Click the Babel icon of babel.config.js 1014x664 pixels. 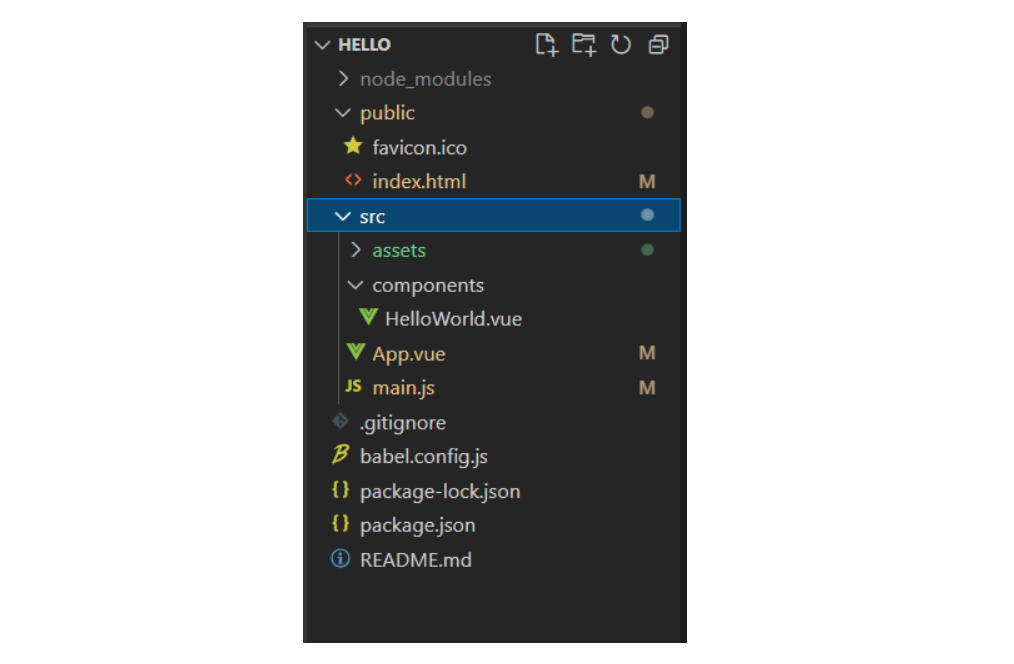click(x=341, y=456)
